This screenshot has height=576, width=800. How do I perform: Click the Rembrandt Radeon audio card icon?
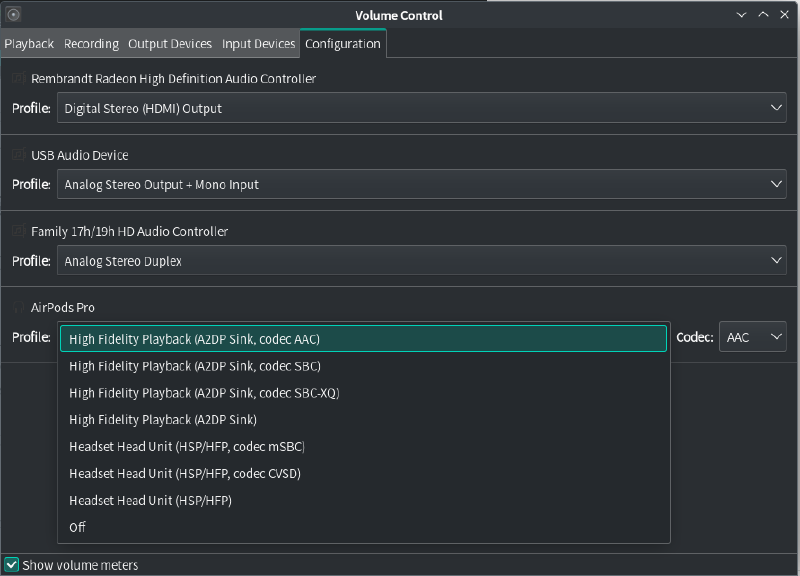[x=18, y=78]
